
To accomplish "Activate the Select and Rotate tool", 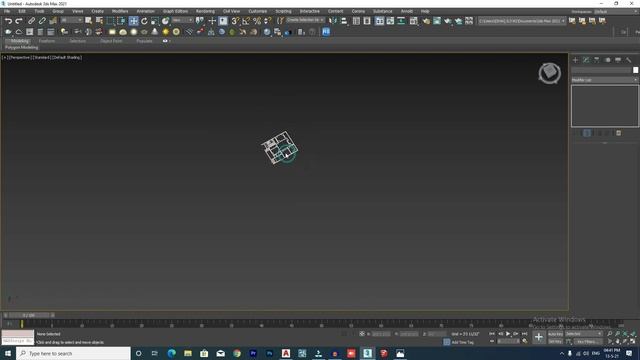I will [144, 21].
